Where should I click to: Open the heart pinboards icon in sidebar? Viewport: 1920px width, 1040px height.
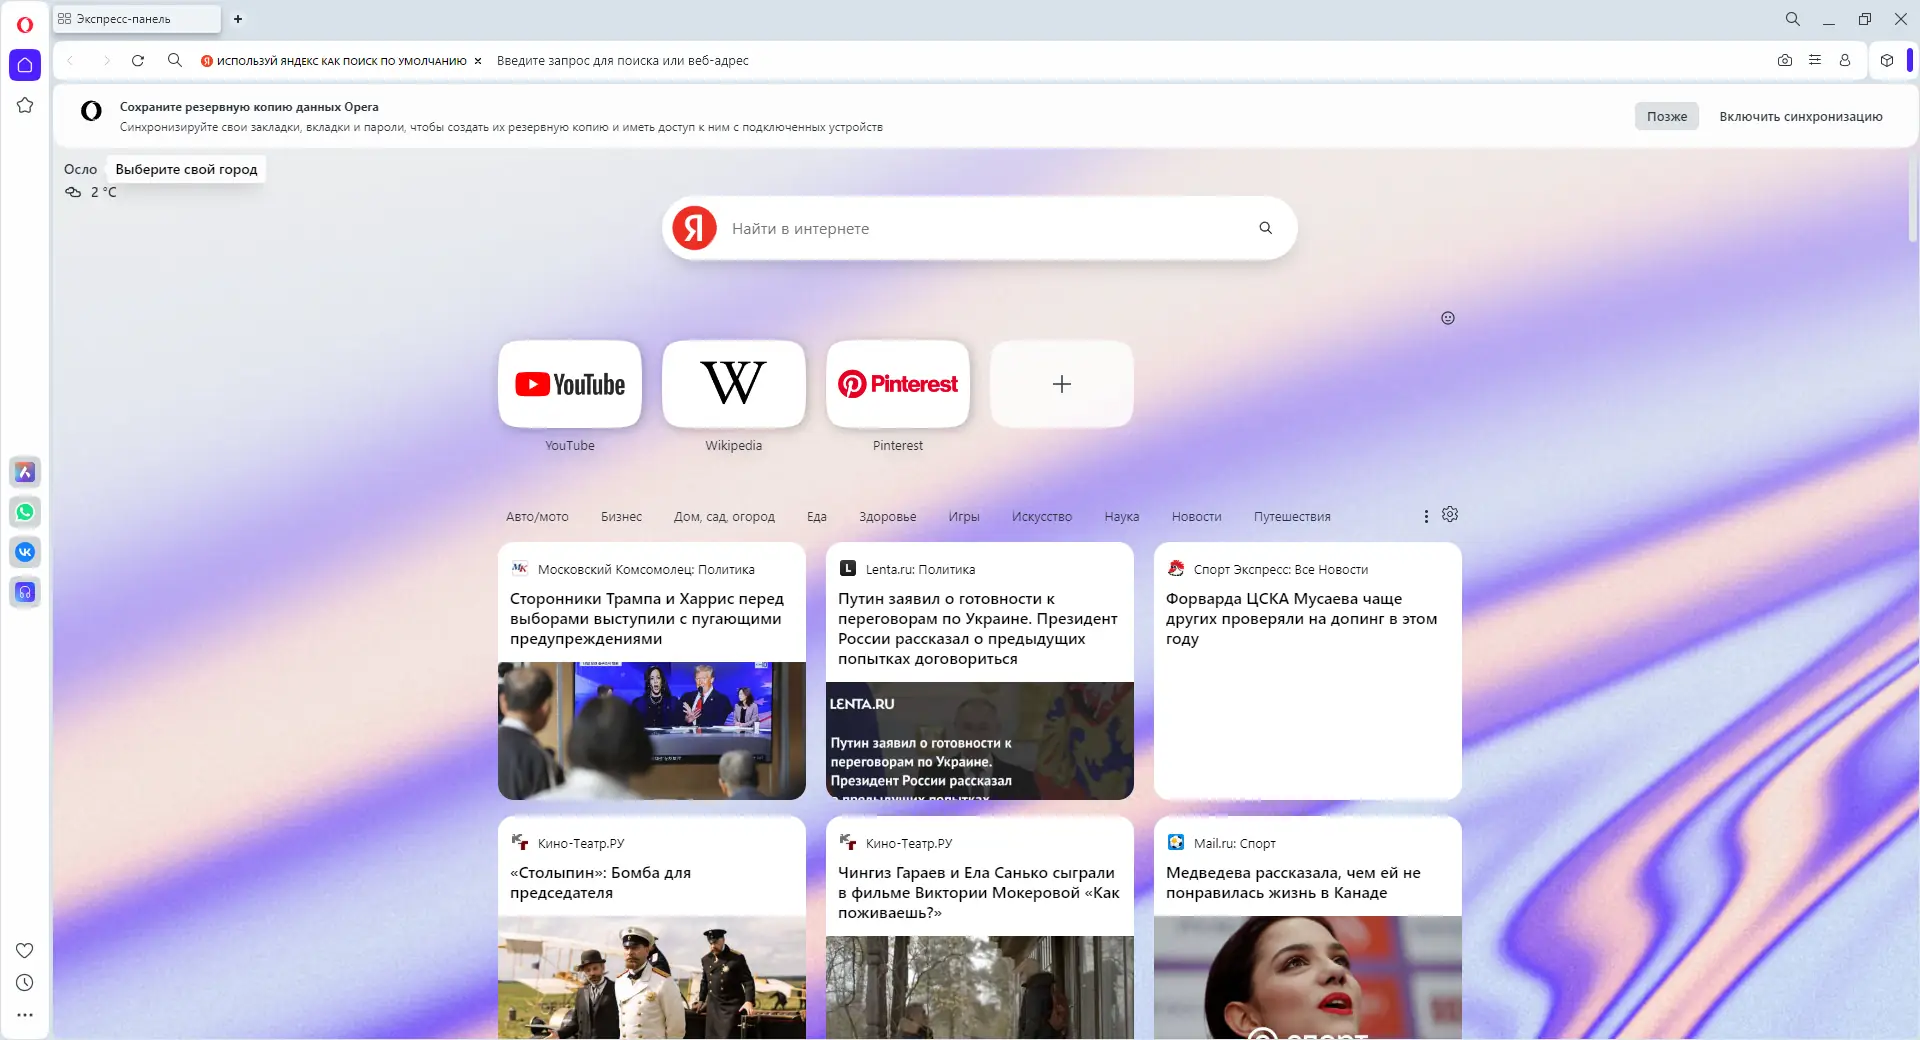coord(25,950)
